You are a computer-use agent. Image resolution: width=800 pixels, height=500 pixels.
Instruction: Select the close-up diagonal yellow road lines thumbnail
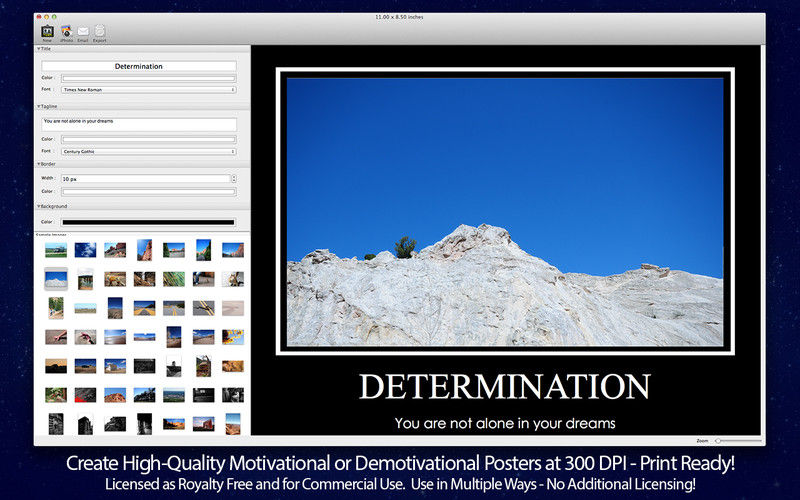point(204,308)
